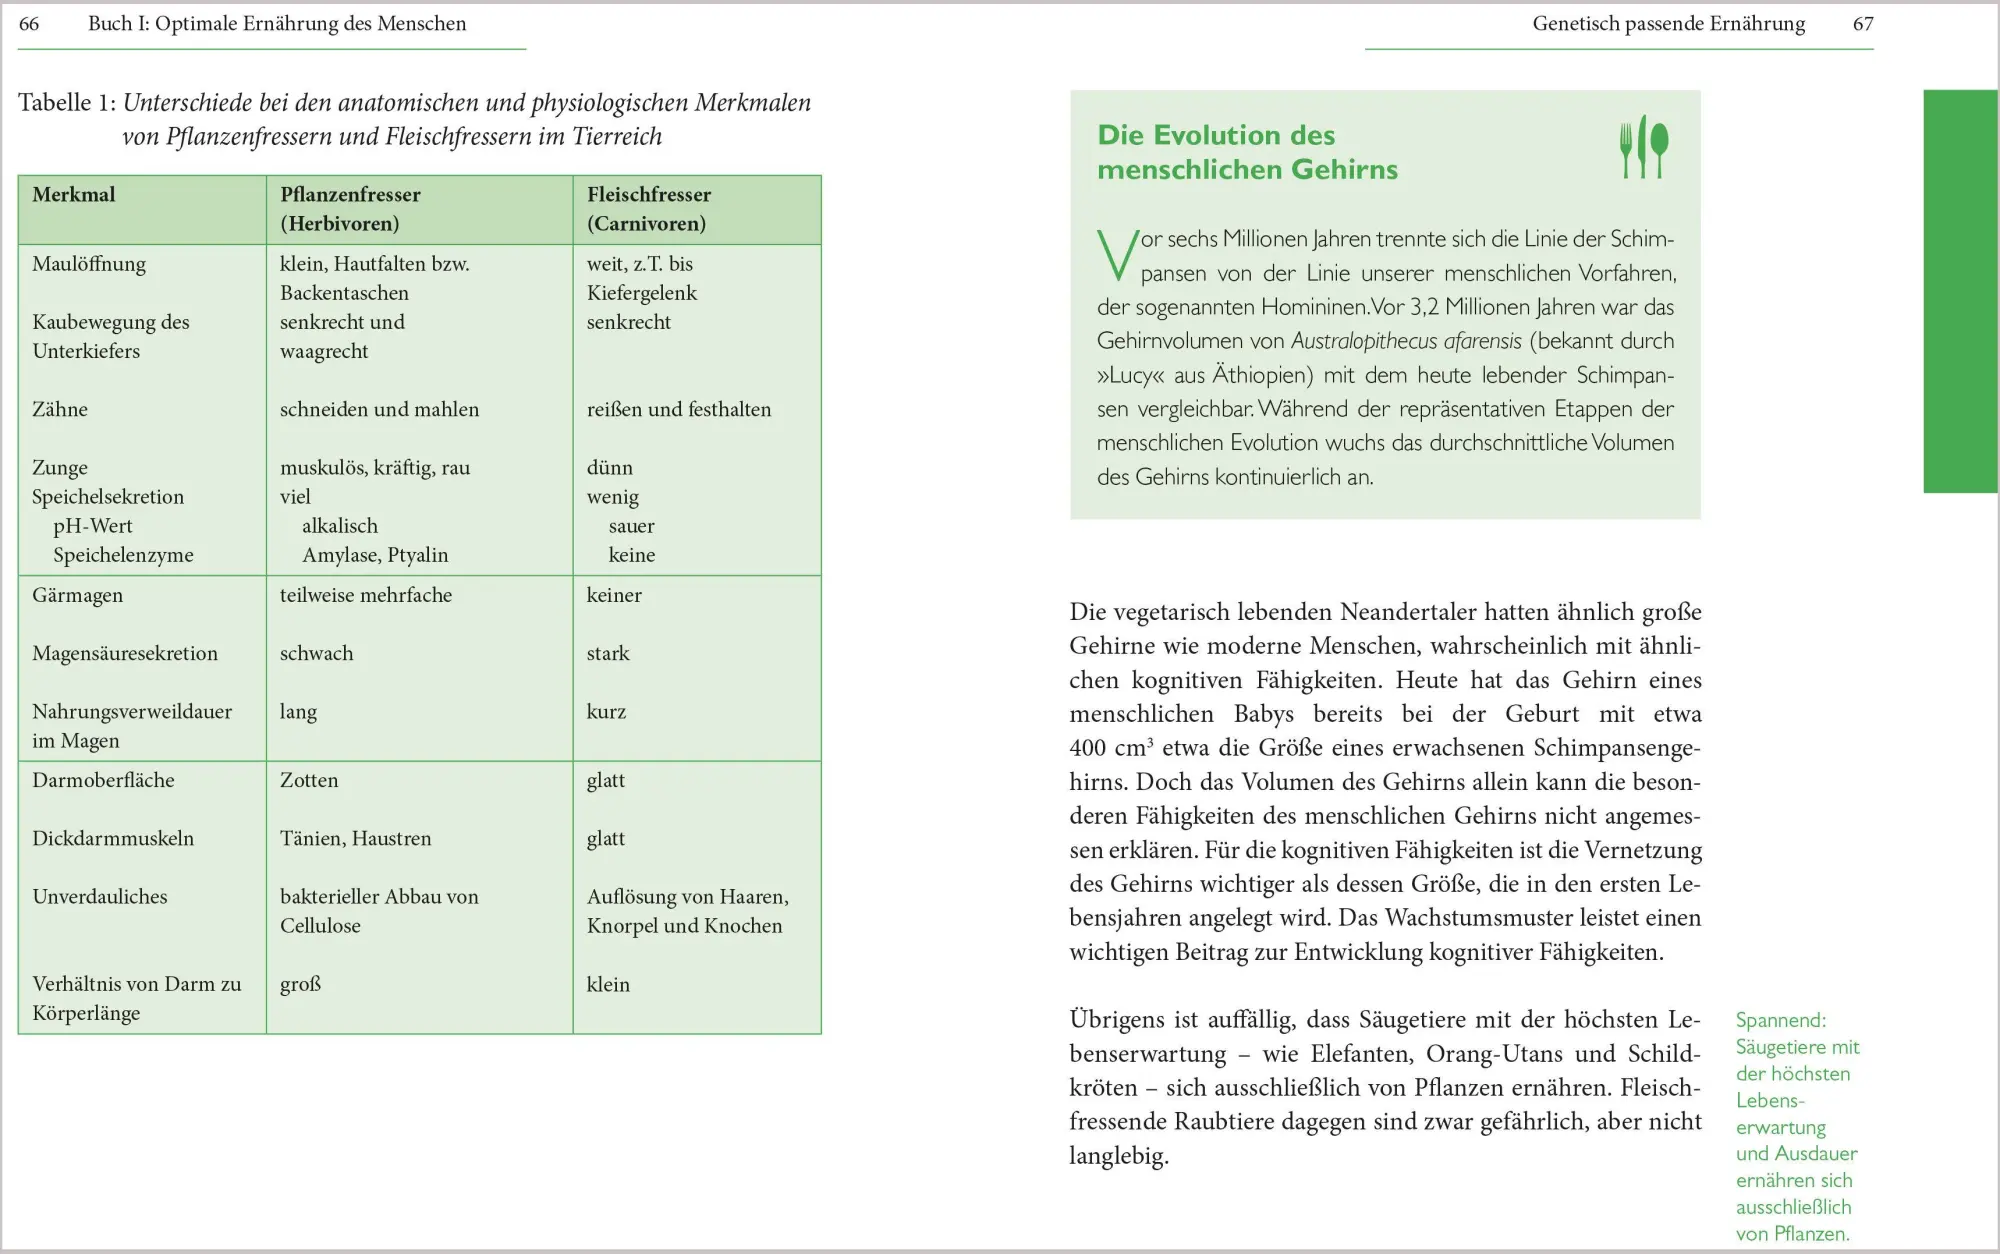Viewport: 2000px width, 1254px height.
Task: Click 'Kaubewegung des Unterkiefers' row label
Action: click(111, 337)
